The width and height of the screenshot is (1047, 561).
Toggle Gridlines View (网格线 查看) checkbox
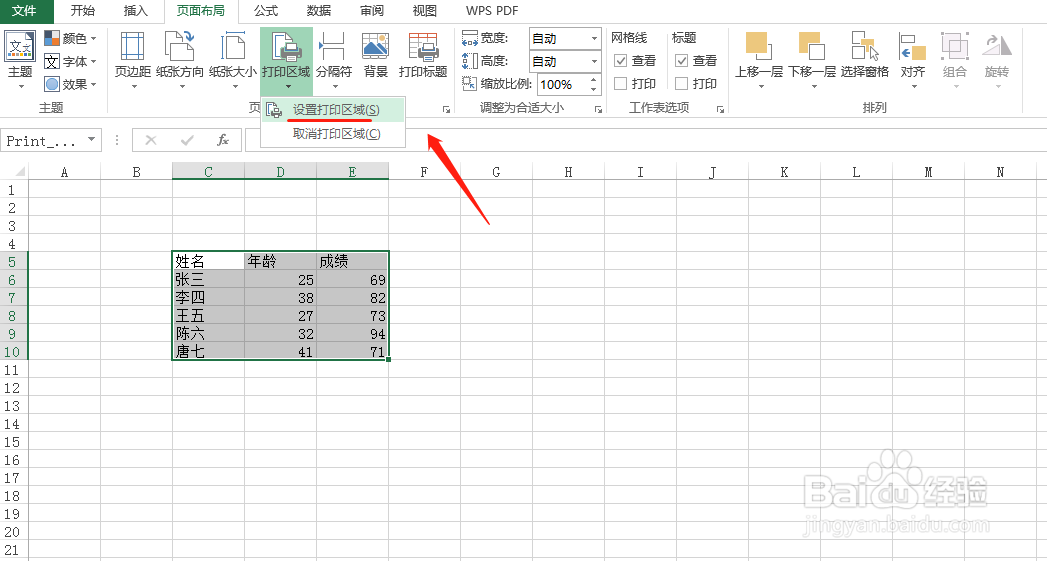(x=621, y=61)
